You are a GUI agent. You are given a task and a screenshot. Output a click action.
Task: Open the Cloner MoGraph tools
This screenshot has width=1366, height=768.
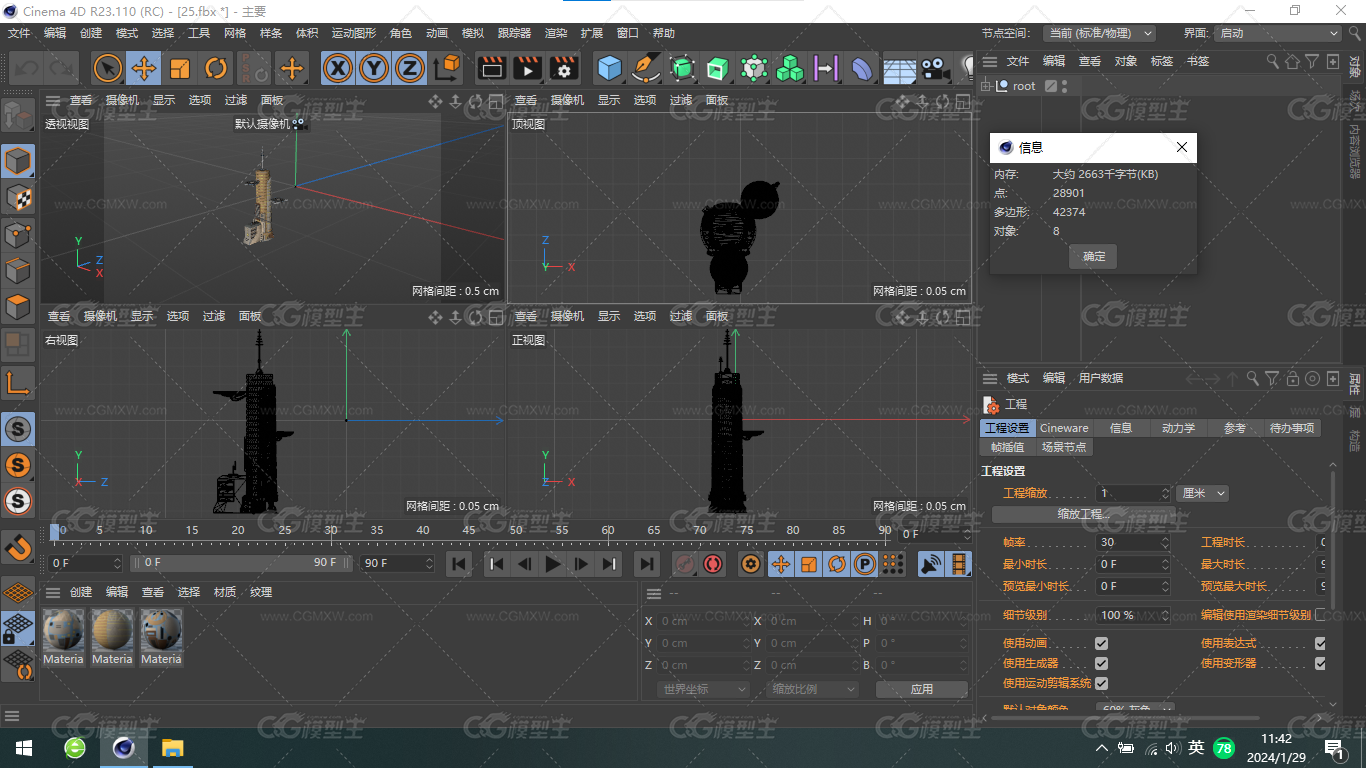click(x=754, y=68)
